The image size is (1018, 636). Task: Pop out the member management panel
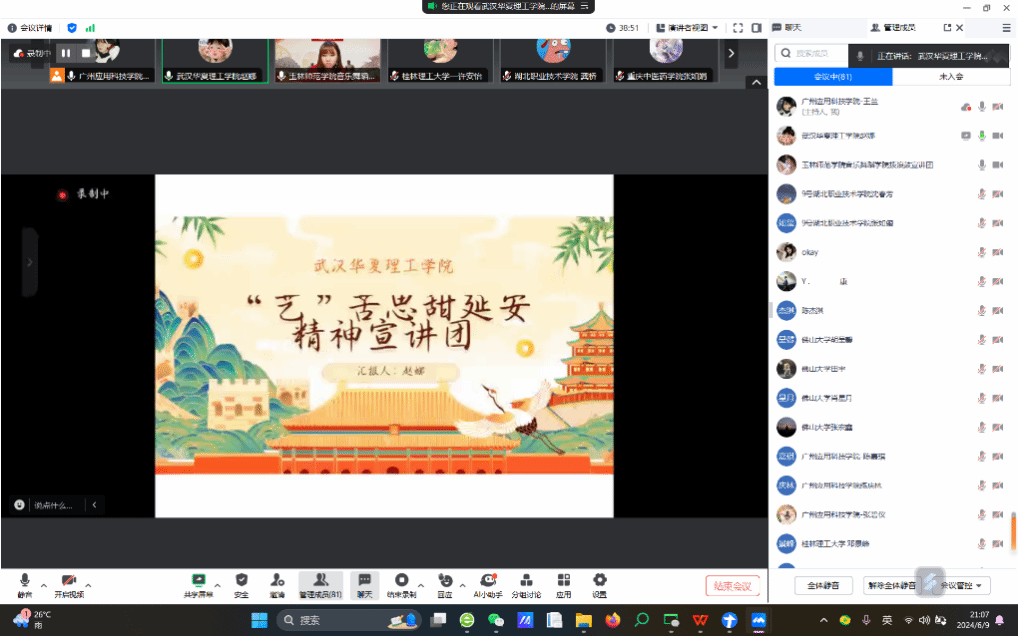click(947, 28)
